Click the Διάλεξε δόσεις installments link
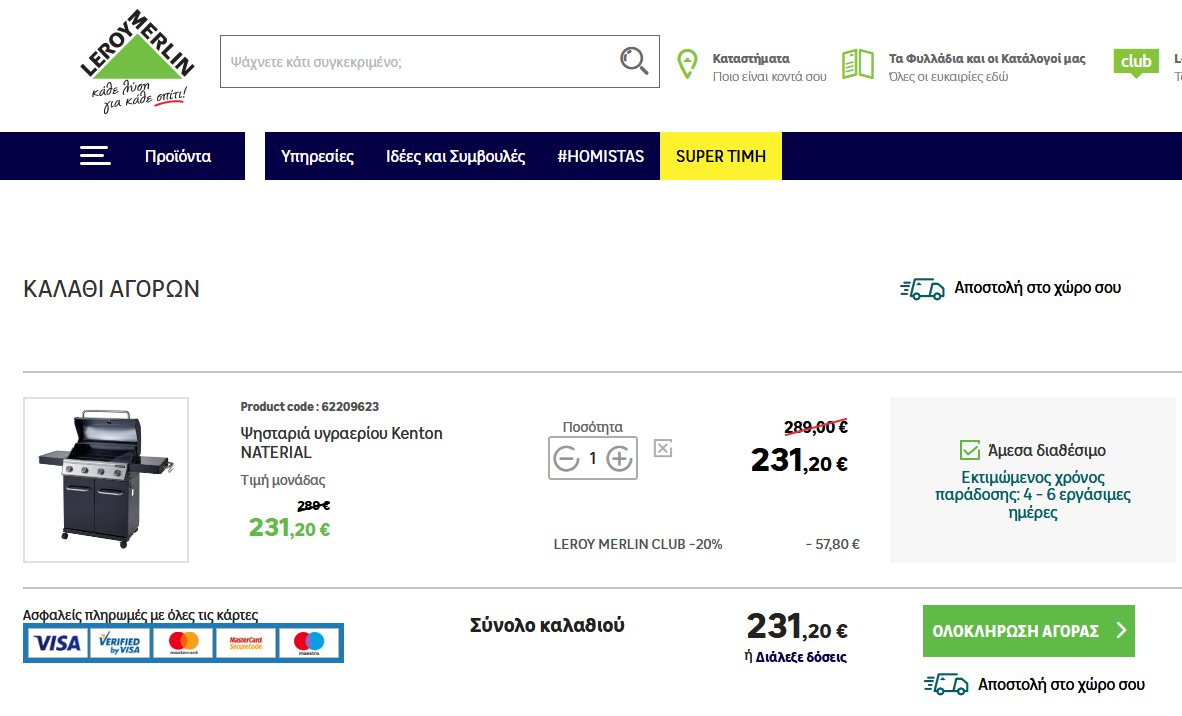This screenshot has height=716, width=1182. (x=801, y=657)
